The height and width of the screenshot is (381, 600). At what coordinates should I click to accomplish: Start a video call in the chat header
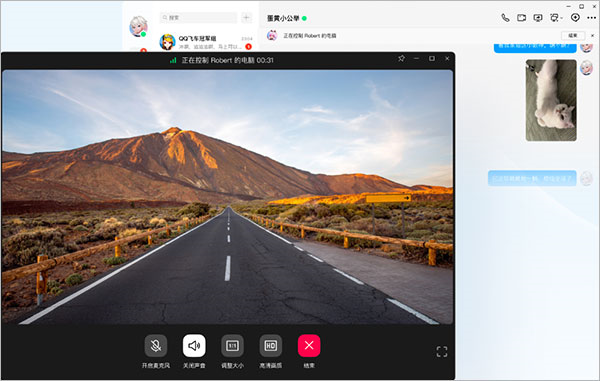521,18
